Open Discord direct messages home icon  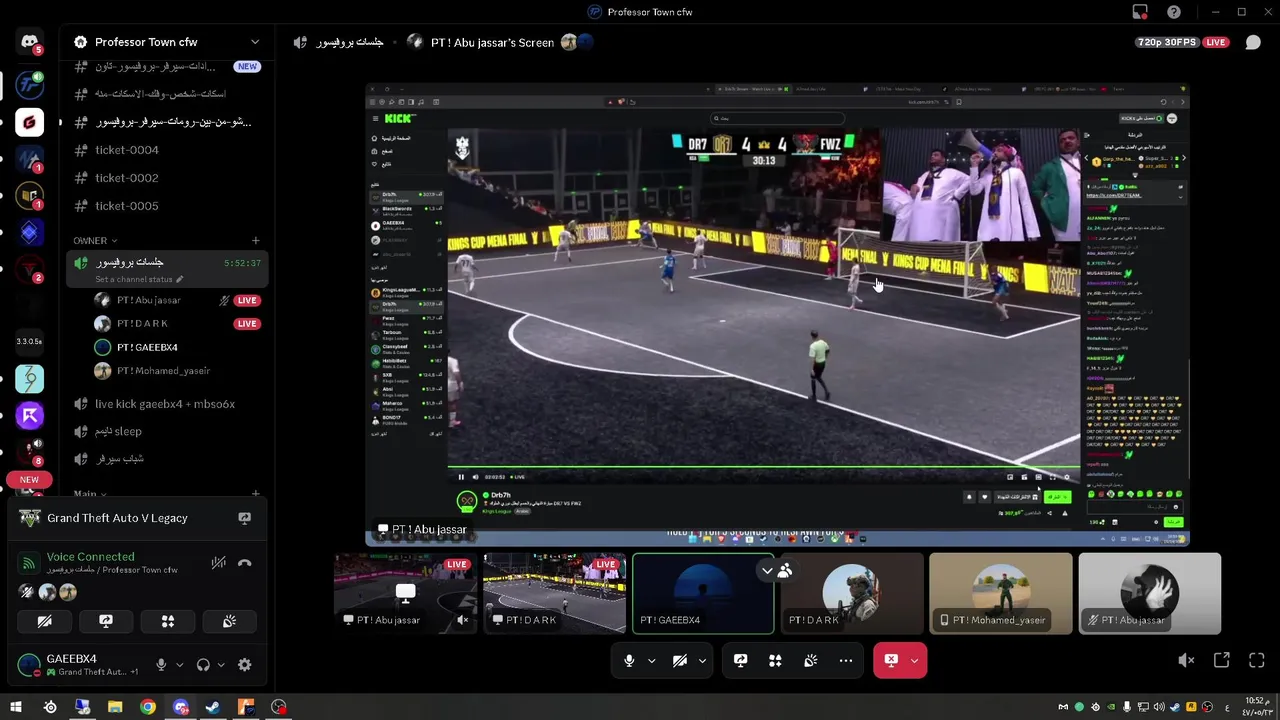tap(29, 42)
